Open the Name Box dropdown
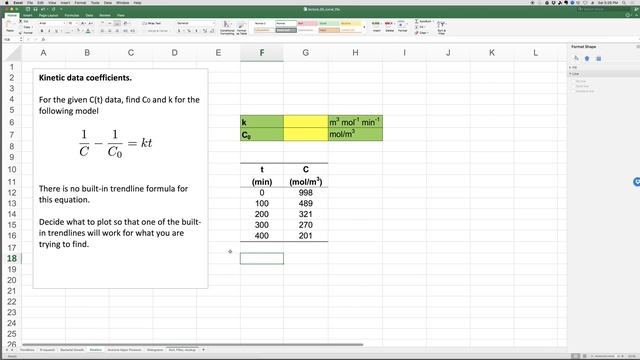The height and width of the screenshot is (360, 640). click(x=21, y=39)
